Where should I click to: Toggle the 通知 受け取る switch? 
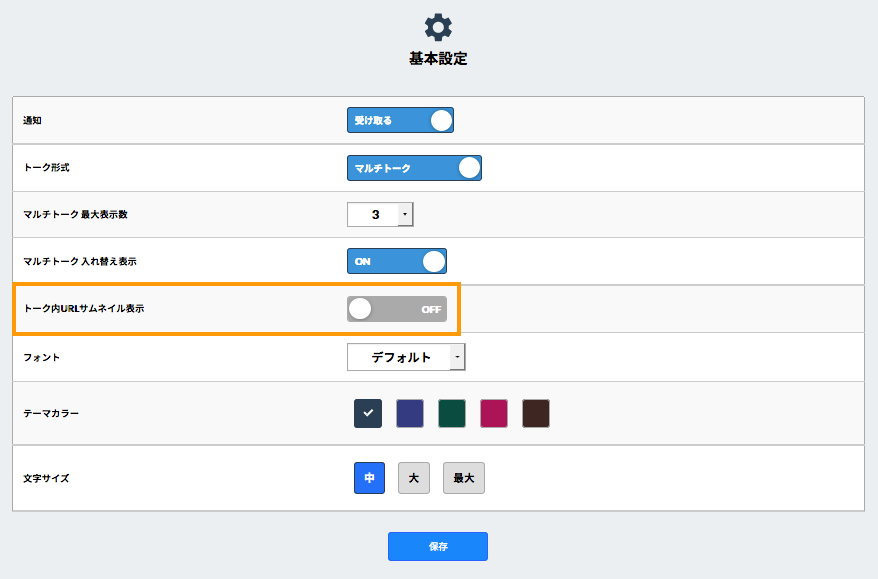(400, 121)
